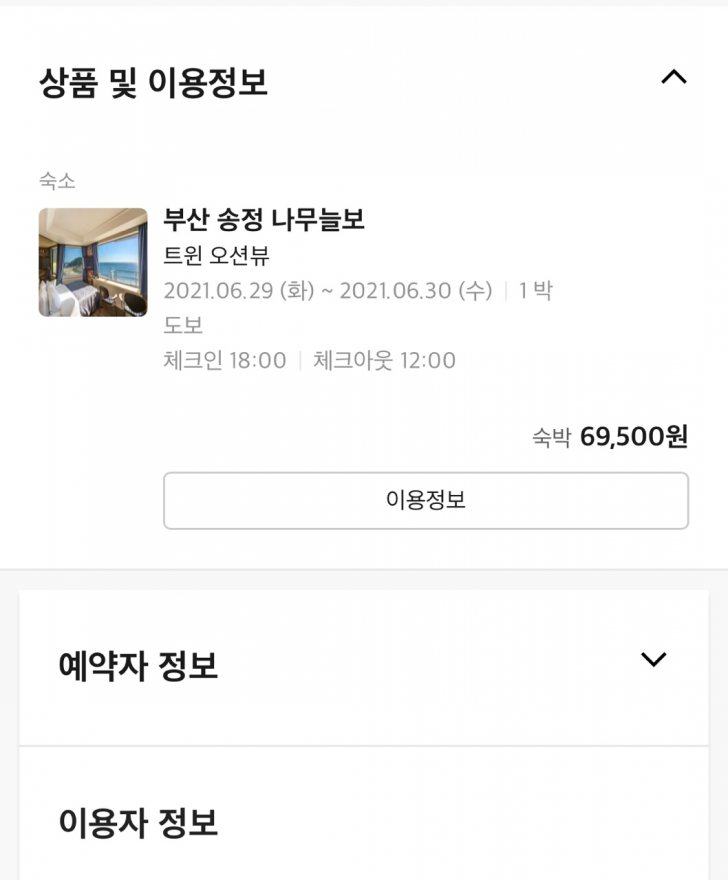The image size is (728, 880).
Task: Collapse the 상품 및 이용정보 section chevron
Action: coord(674,77)
